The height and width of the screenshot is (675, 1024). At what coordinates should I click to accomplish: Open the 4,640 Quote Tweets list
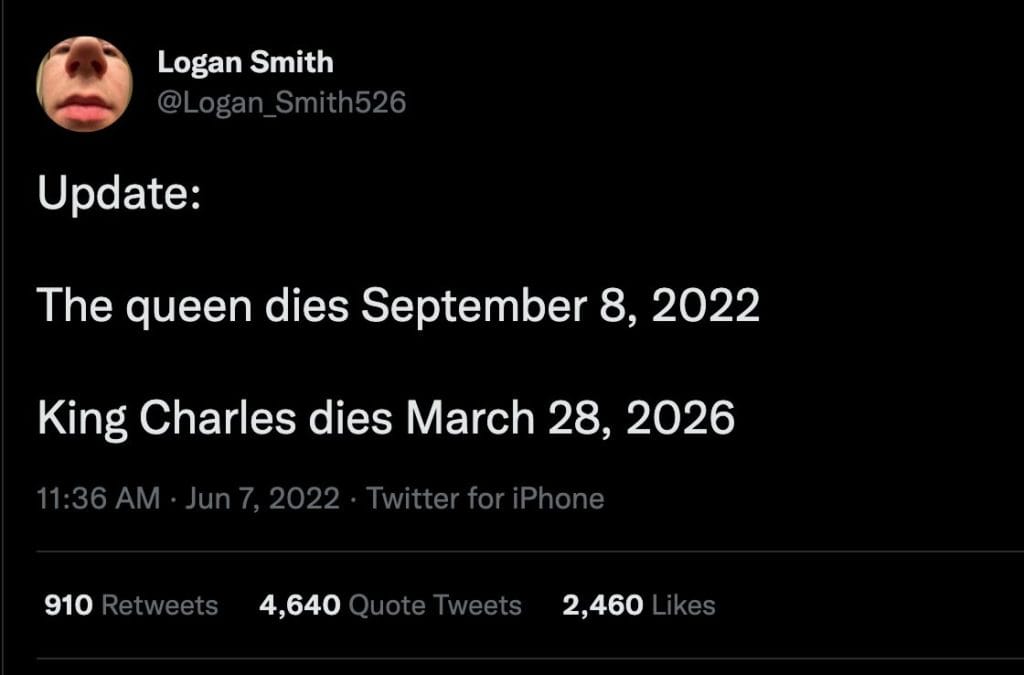[390, 605]
